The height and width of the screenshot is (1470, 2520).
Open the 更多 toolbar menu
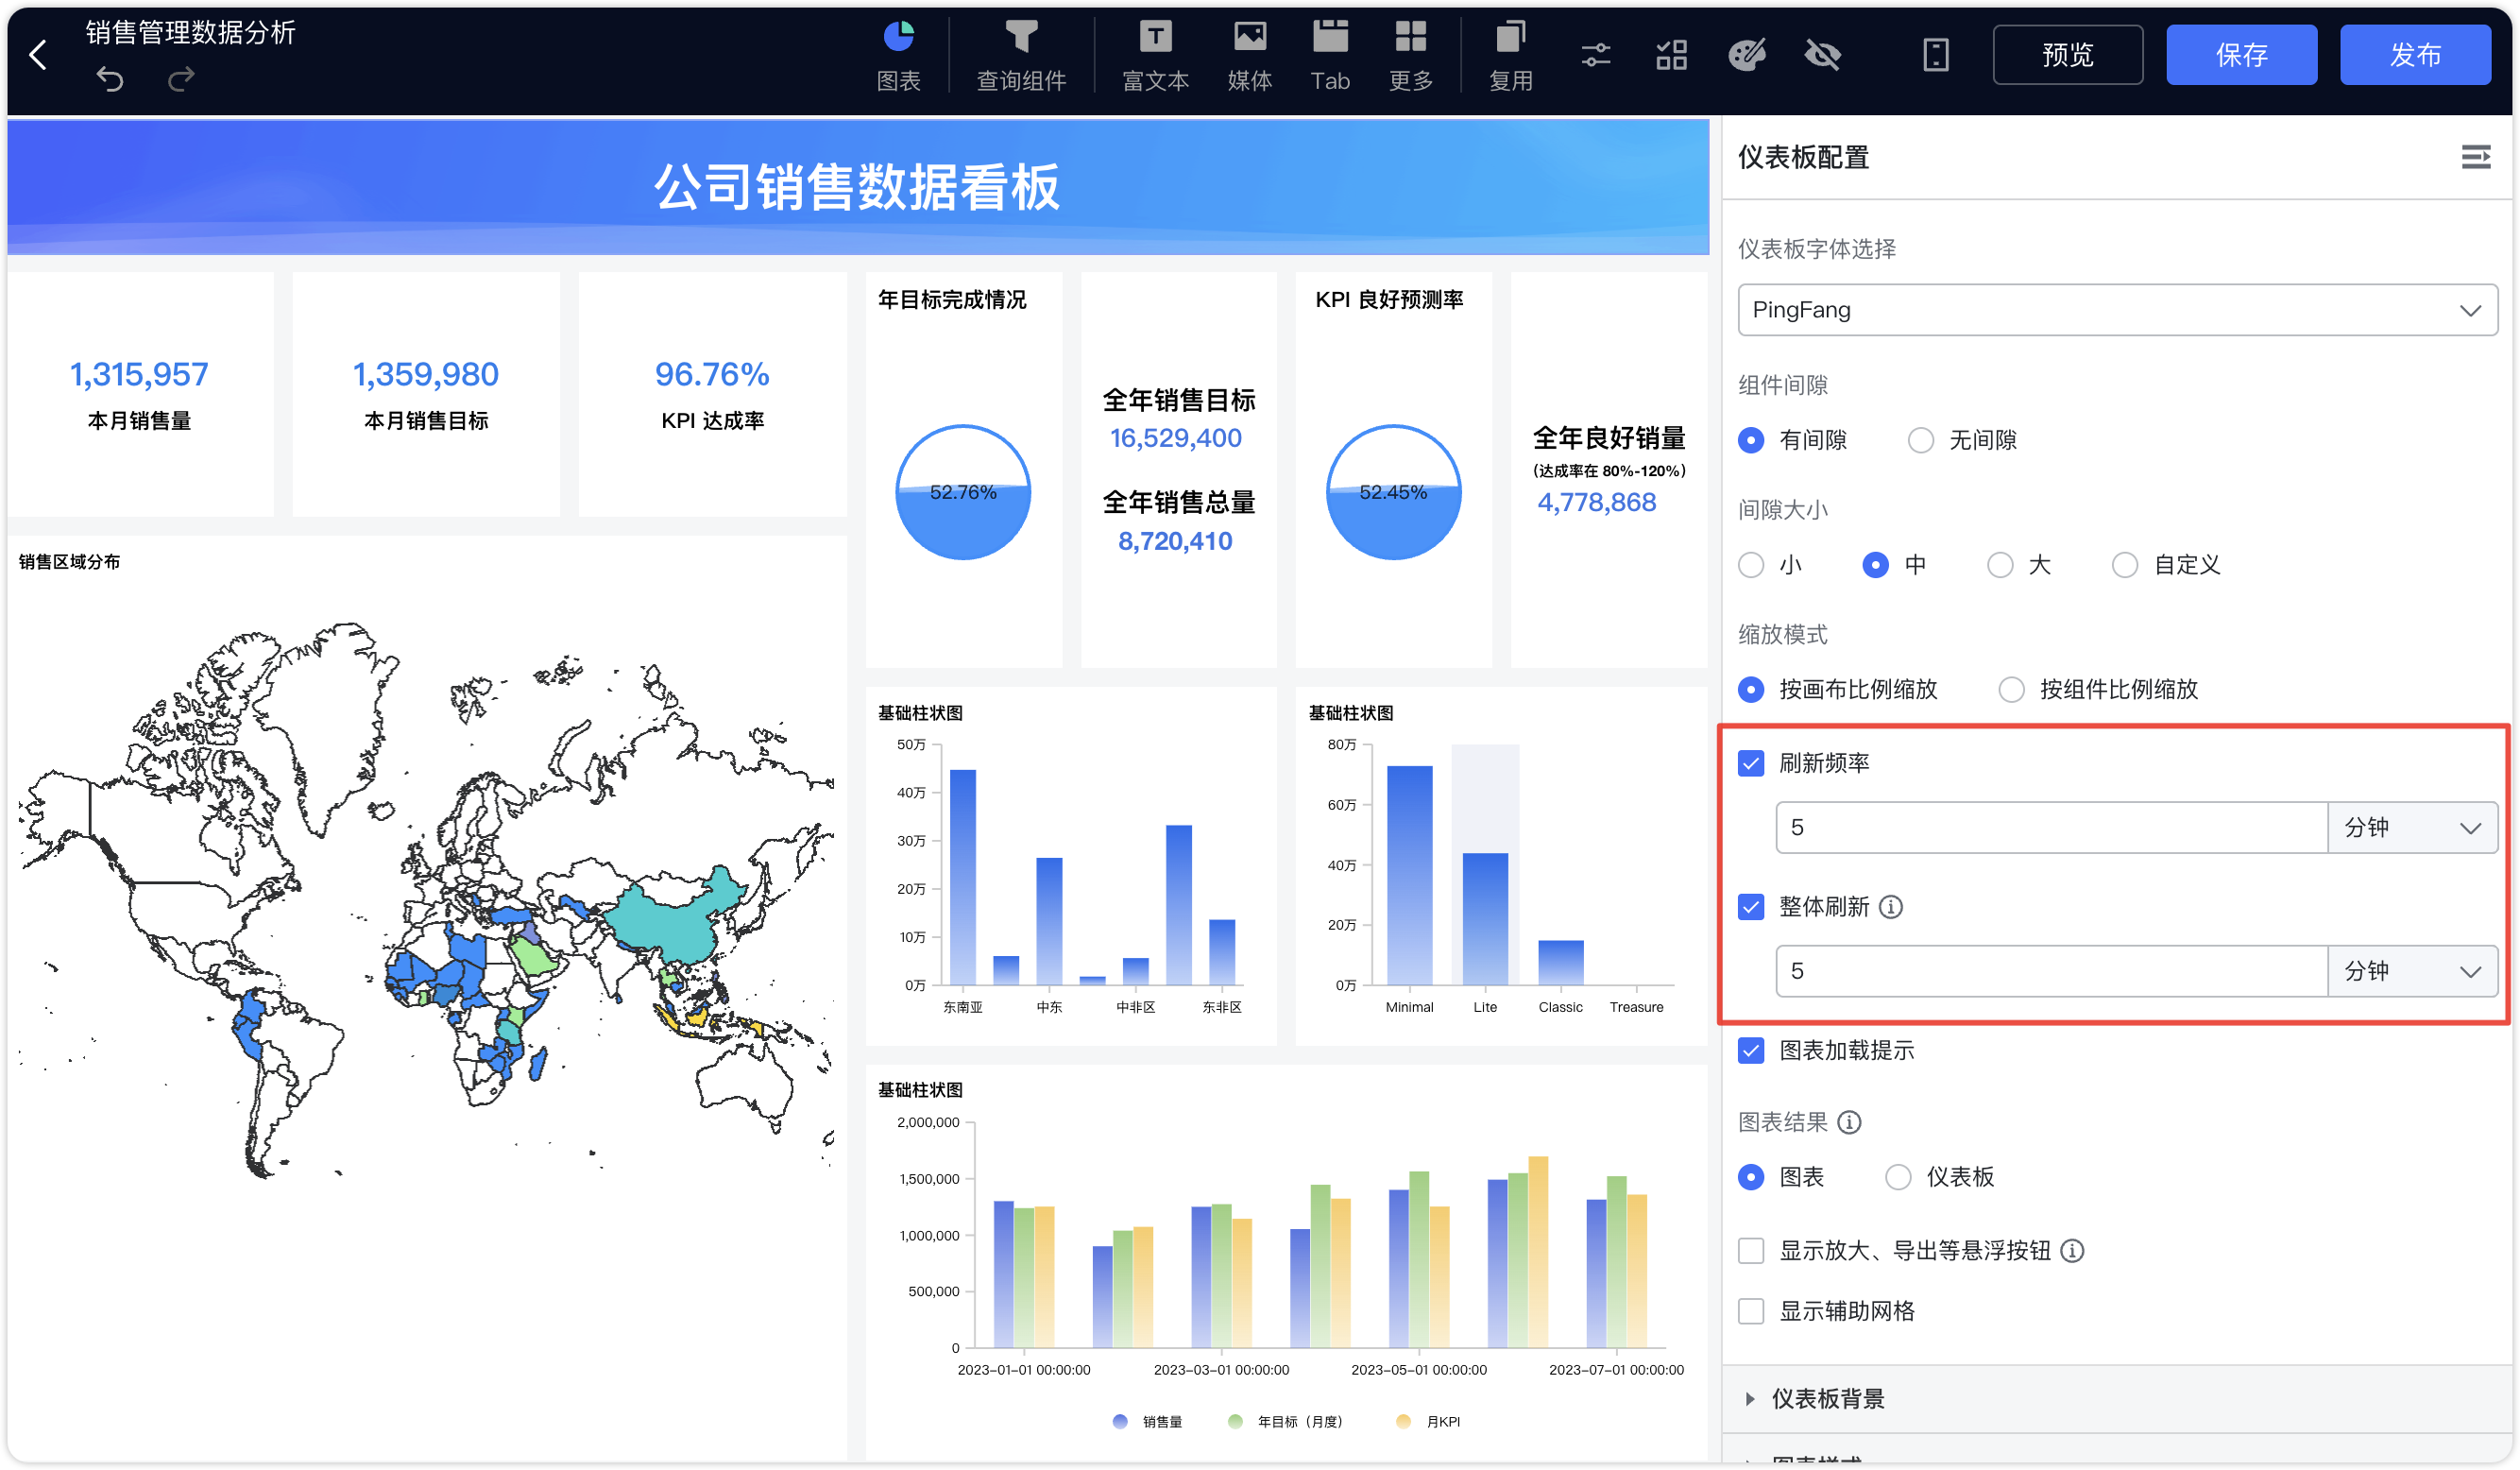coord(1411,55)
